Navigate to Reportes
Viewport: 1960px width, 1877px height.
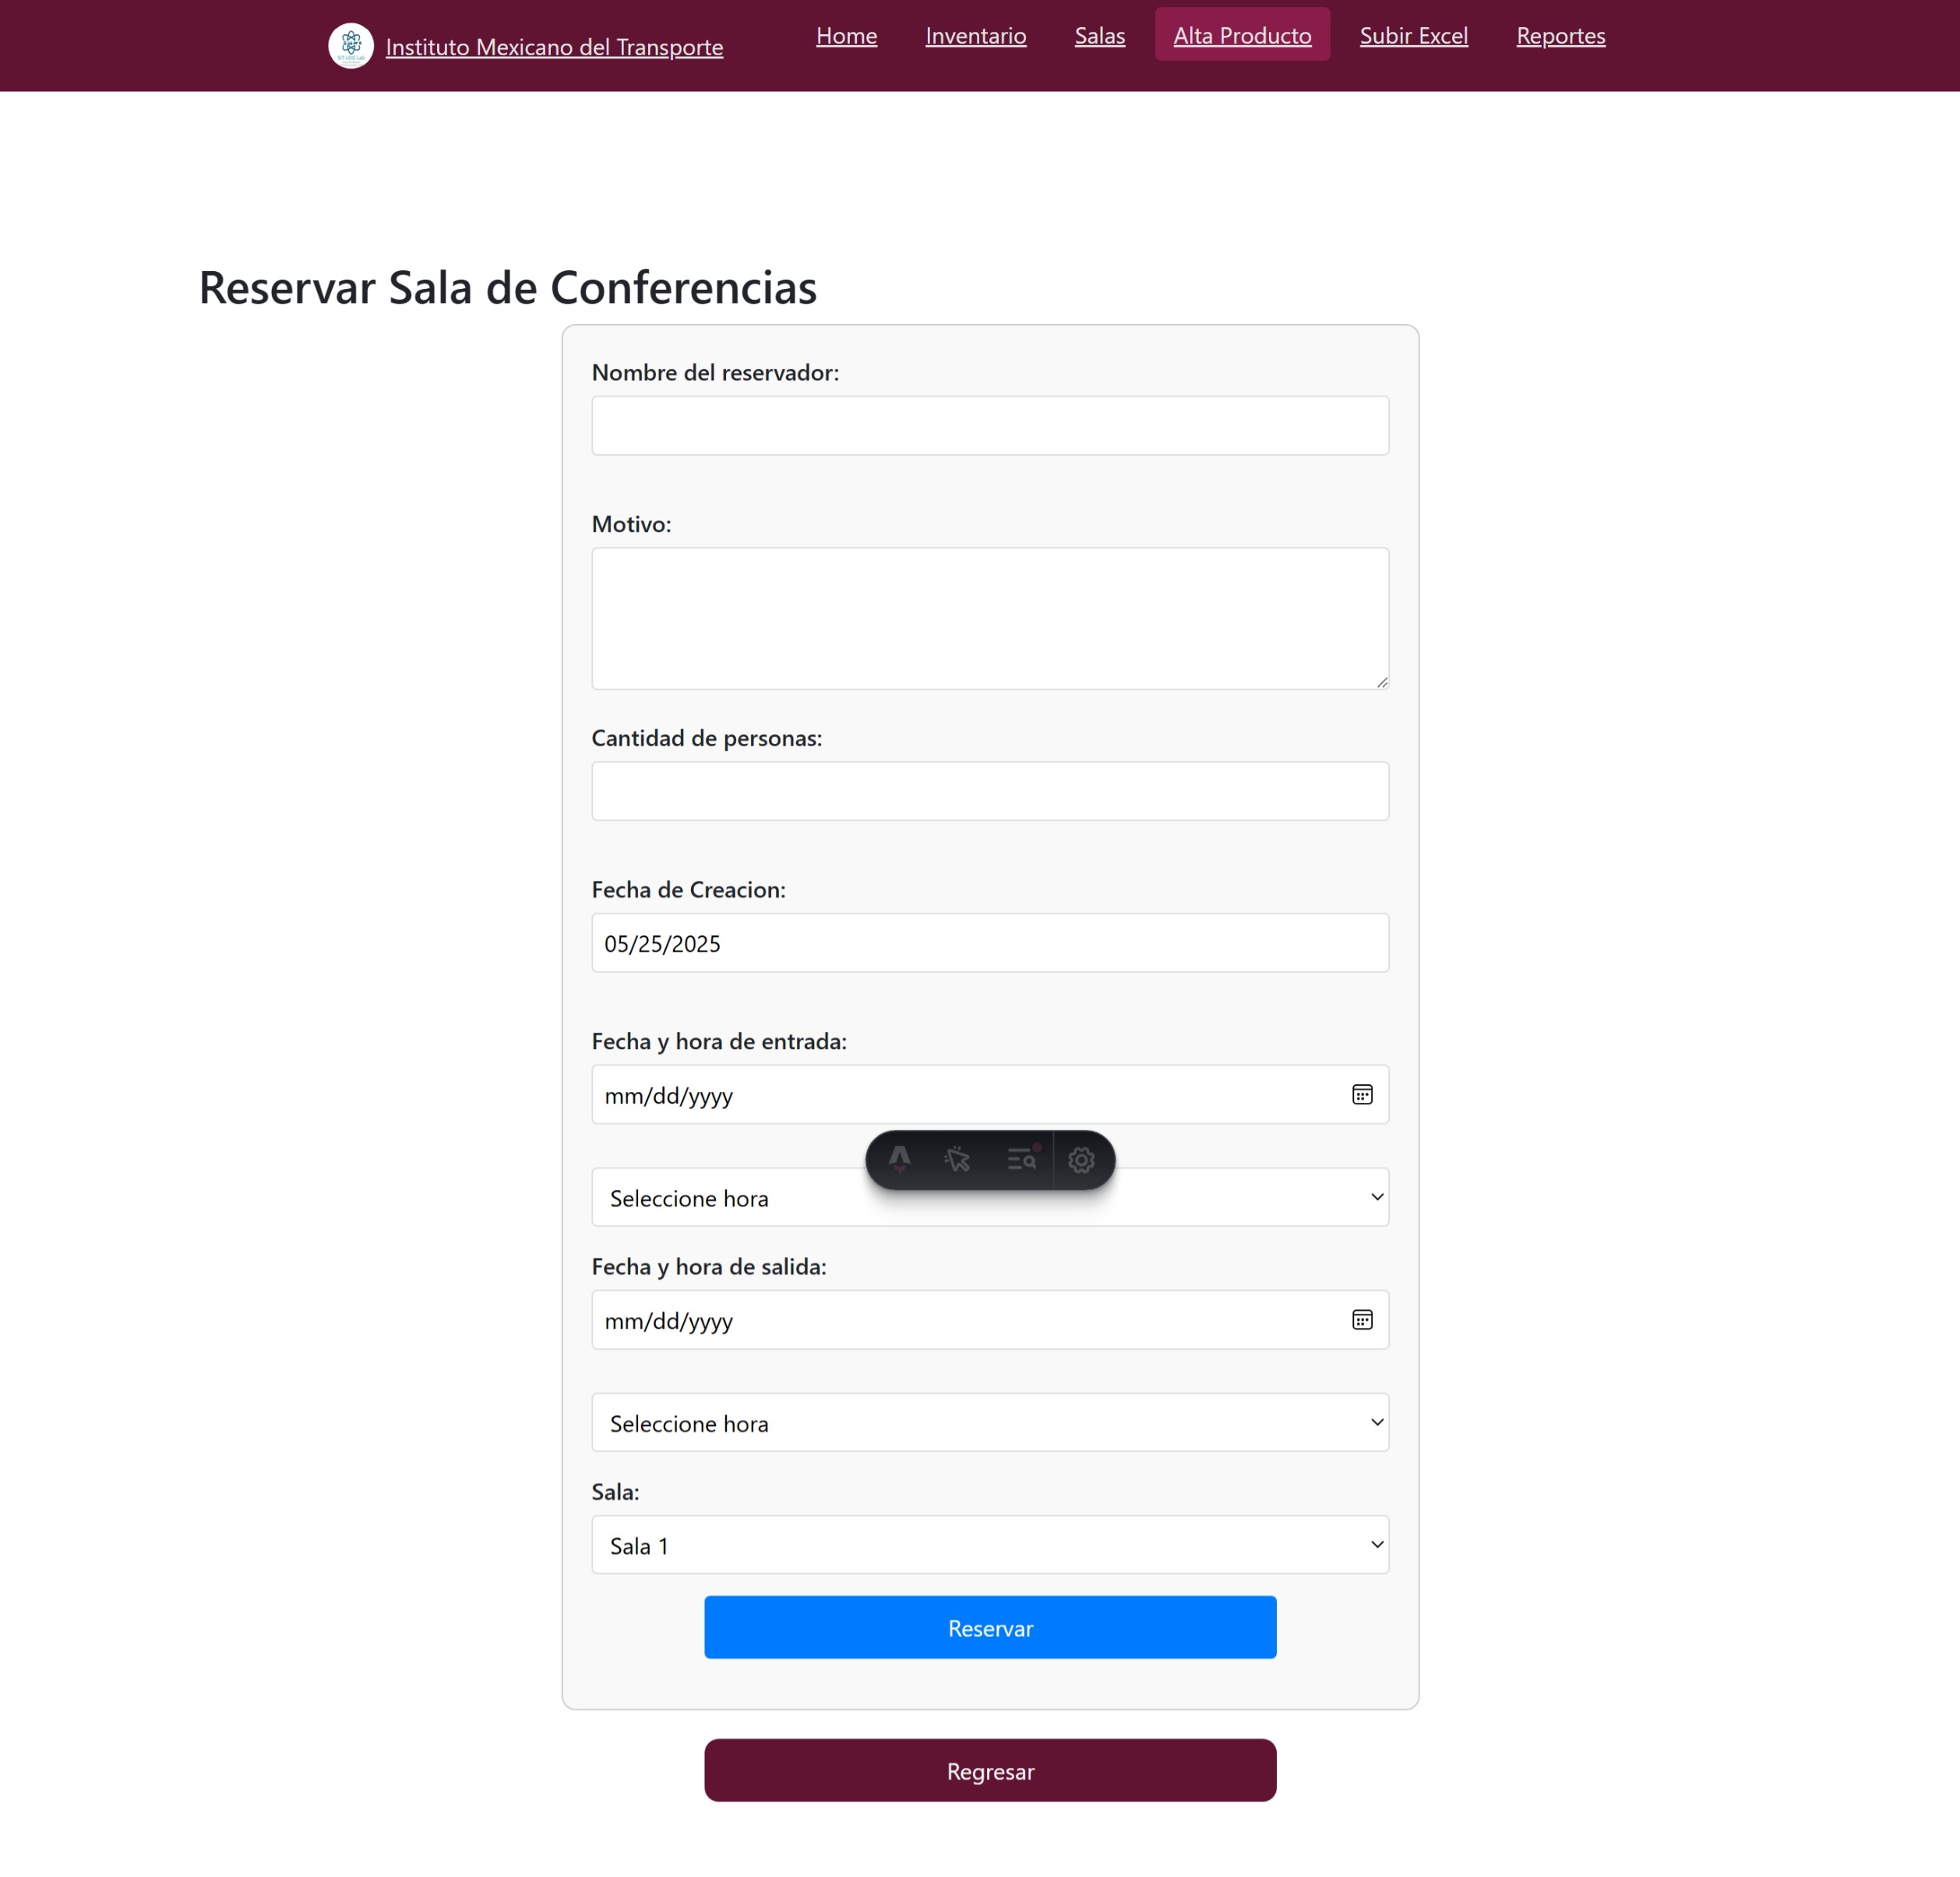click(x=1560, y=36)
